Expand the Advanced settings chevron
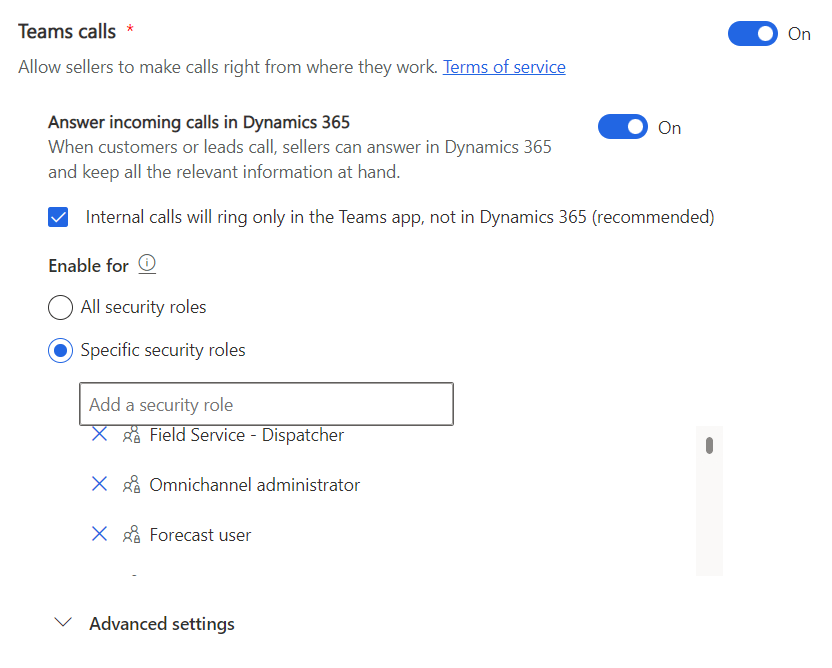This screenshot has height=668, width=832. coord(63,623)
